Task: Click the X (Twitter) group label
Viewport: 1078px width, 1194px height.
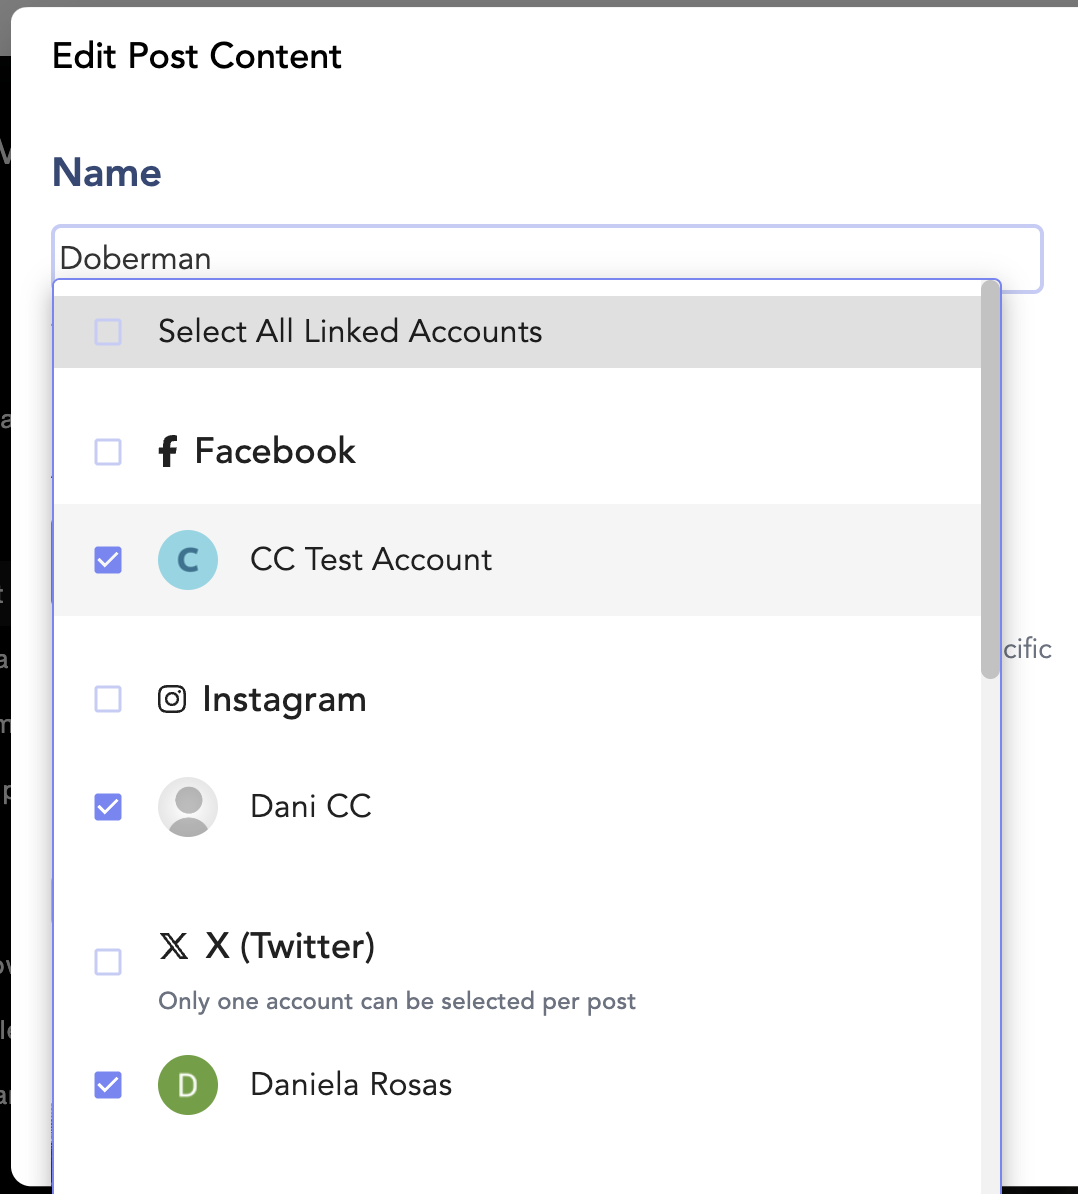Action: click(290, 947)
